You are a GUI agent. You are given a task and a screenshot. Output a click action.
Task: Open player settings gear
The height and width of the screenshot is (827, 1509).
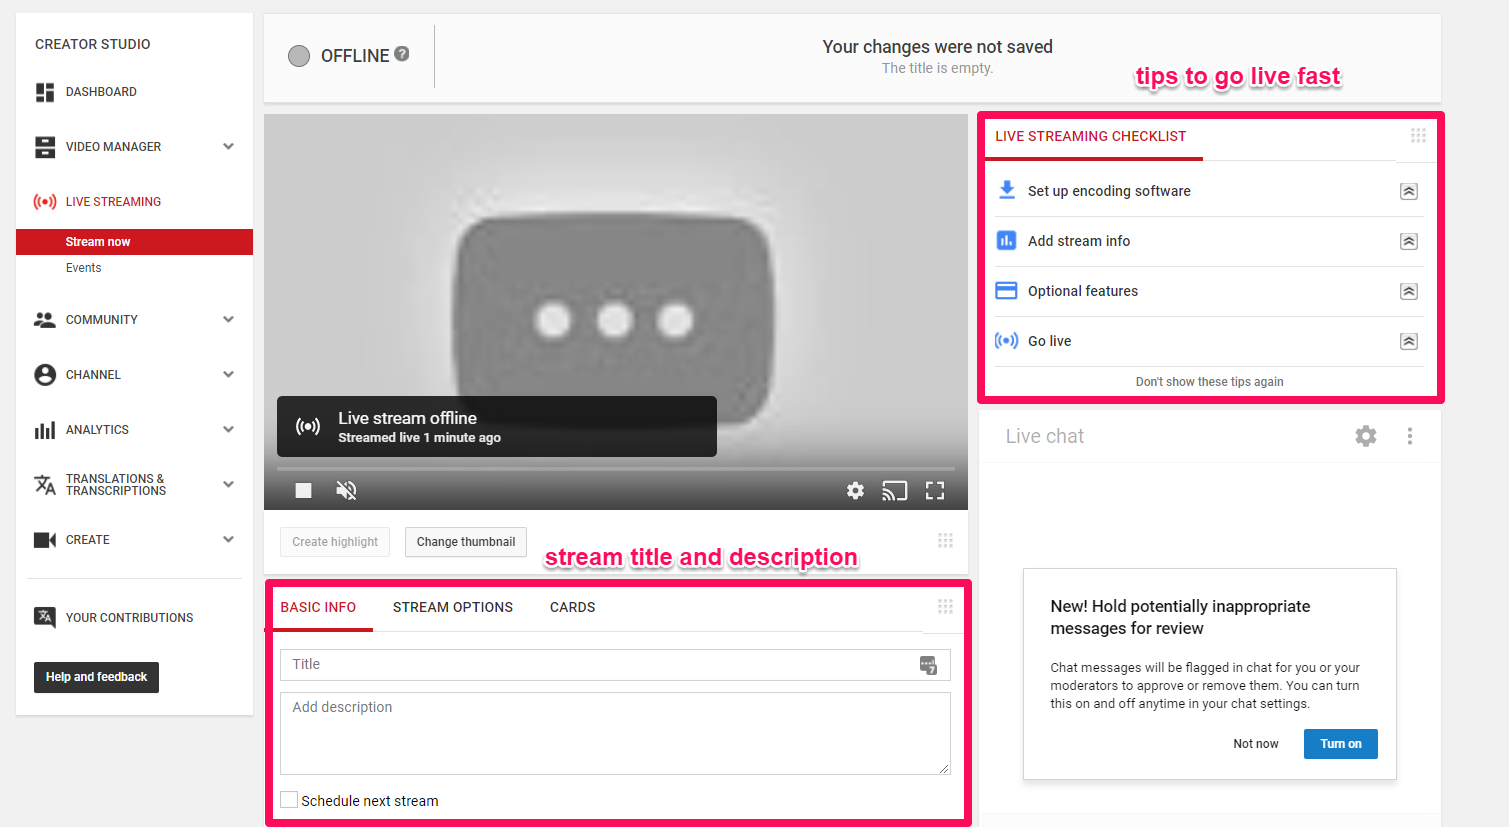tap(855, 490)
